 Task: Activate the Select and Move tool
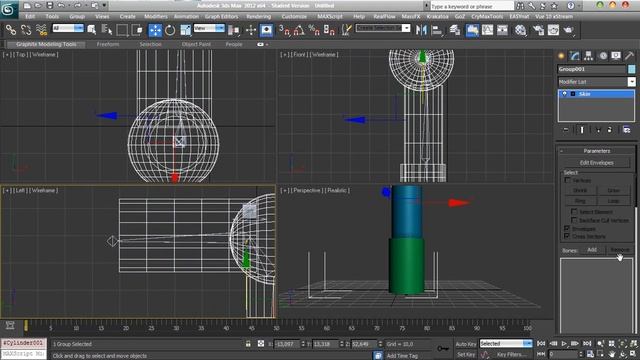click(155, 30)
